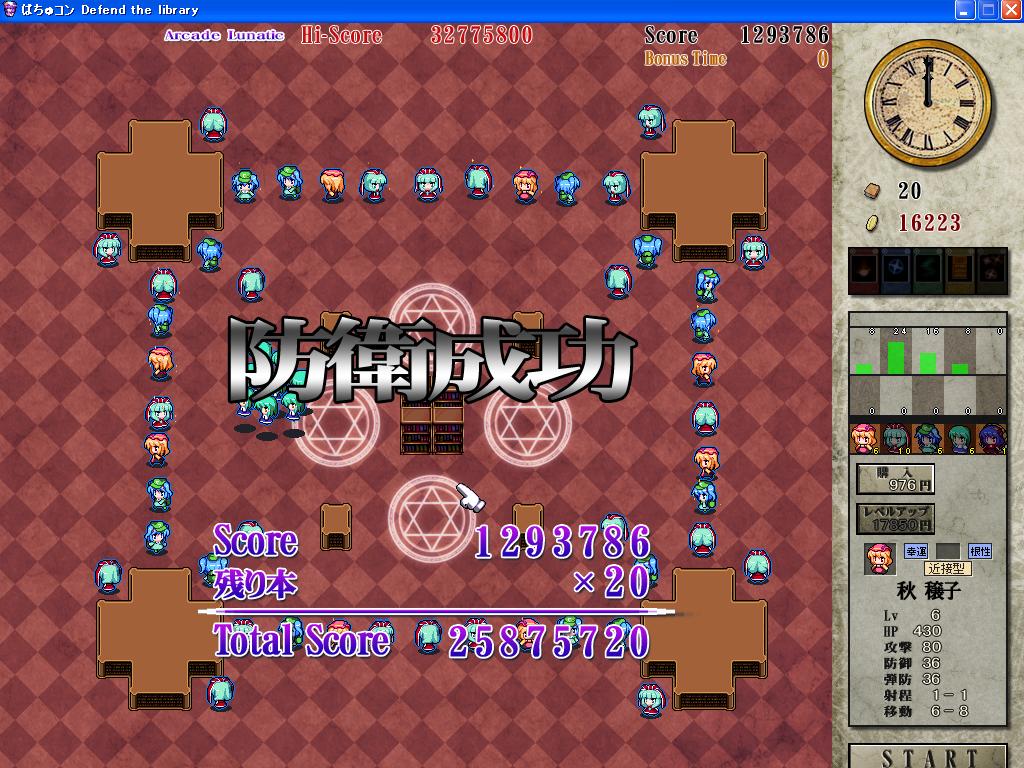Screen dimensions: 1024x768
Task: Click the top-right cross-shaped table
Action: (x=704, y=190)
